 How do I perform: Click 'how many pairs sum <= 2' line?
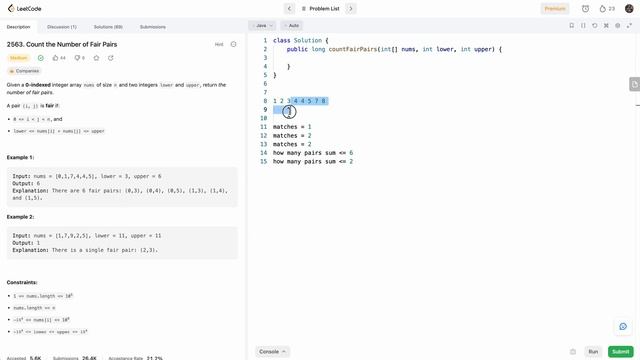pos(313,162)
